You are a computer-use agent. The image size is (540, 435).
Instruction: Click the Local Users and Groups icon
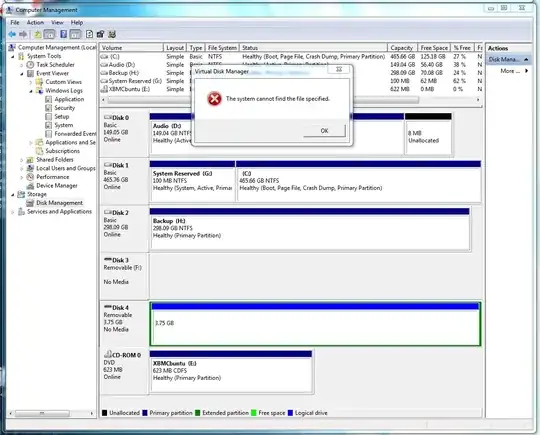pyautogui.click(x=31, y=168)
